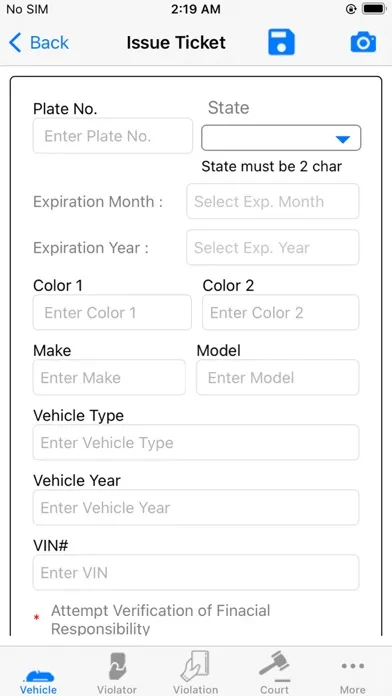Select the Vehicle tab icon
Viewport: 392px width, 696px height.
pos(39,677)
